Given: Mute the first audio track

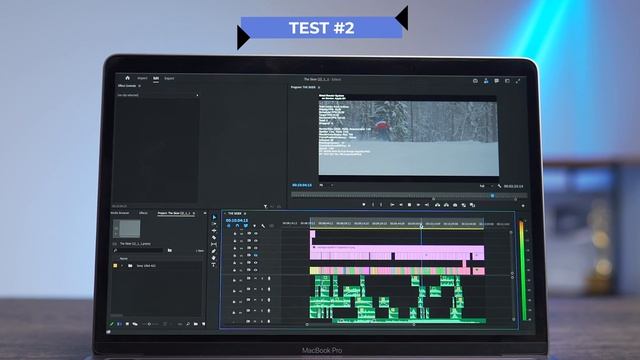Looking at the screenshot, I should pos(255,278).
